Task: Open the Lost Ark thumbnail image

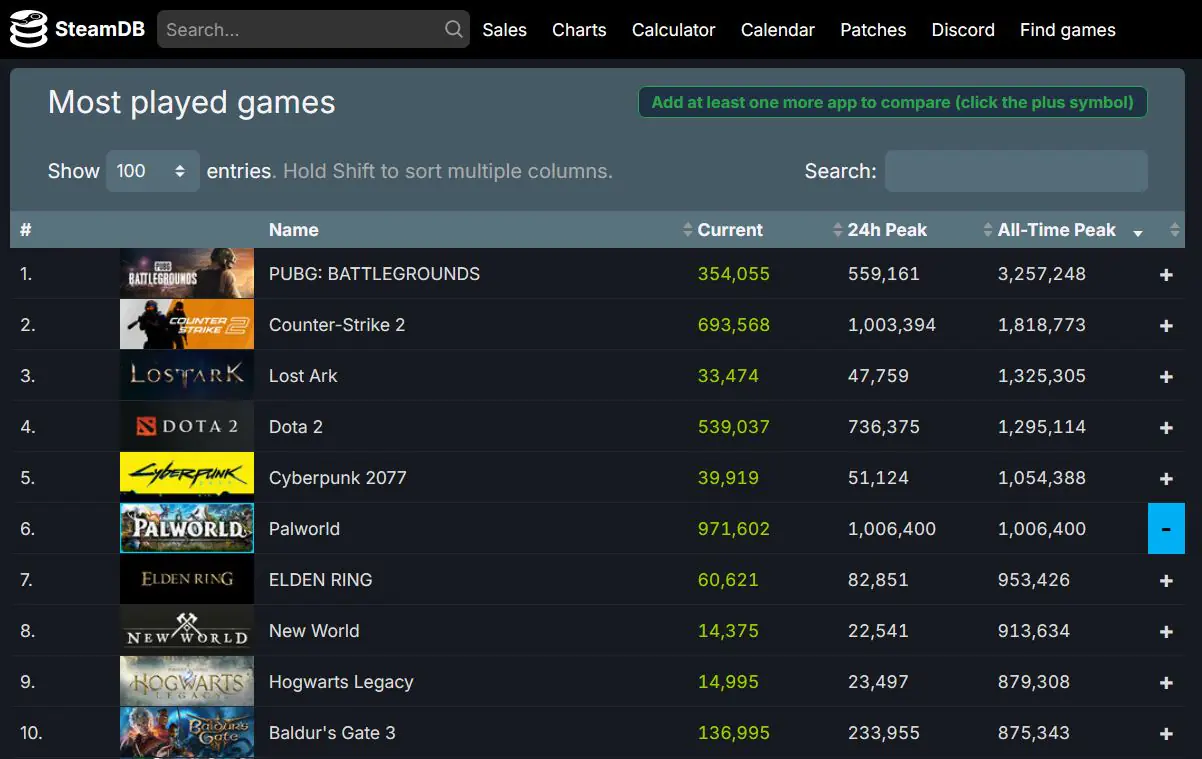Action: tap(187, 376)
